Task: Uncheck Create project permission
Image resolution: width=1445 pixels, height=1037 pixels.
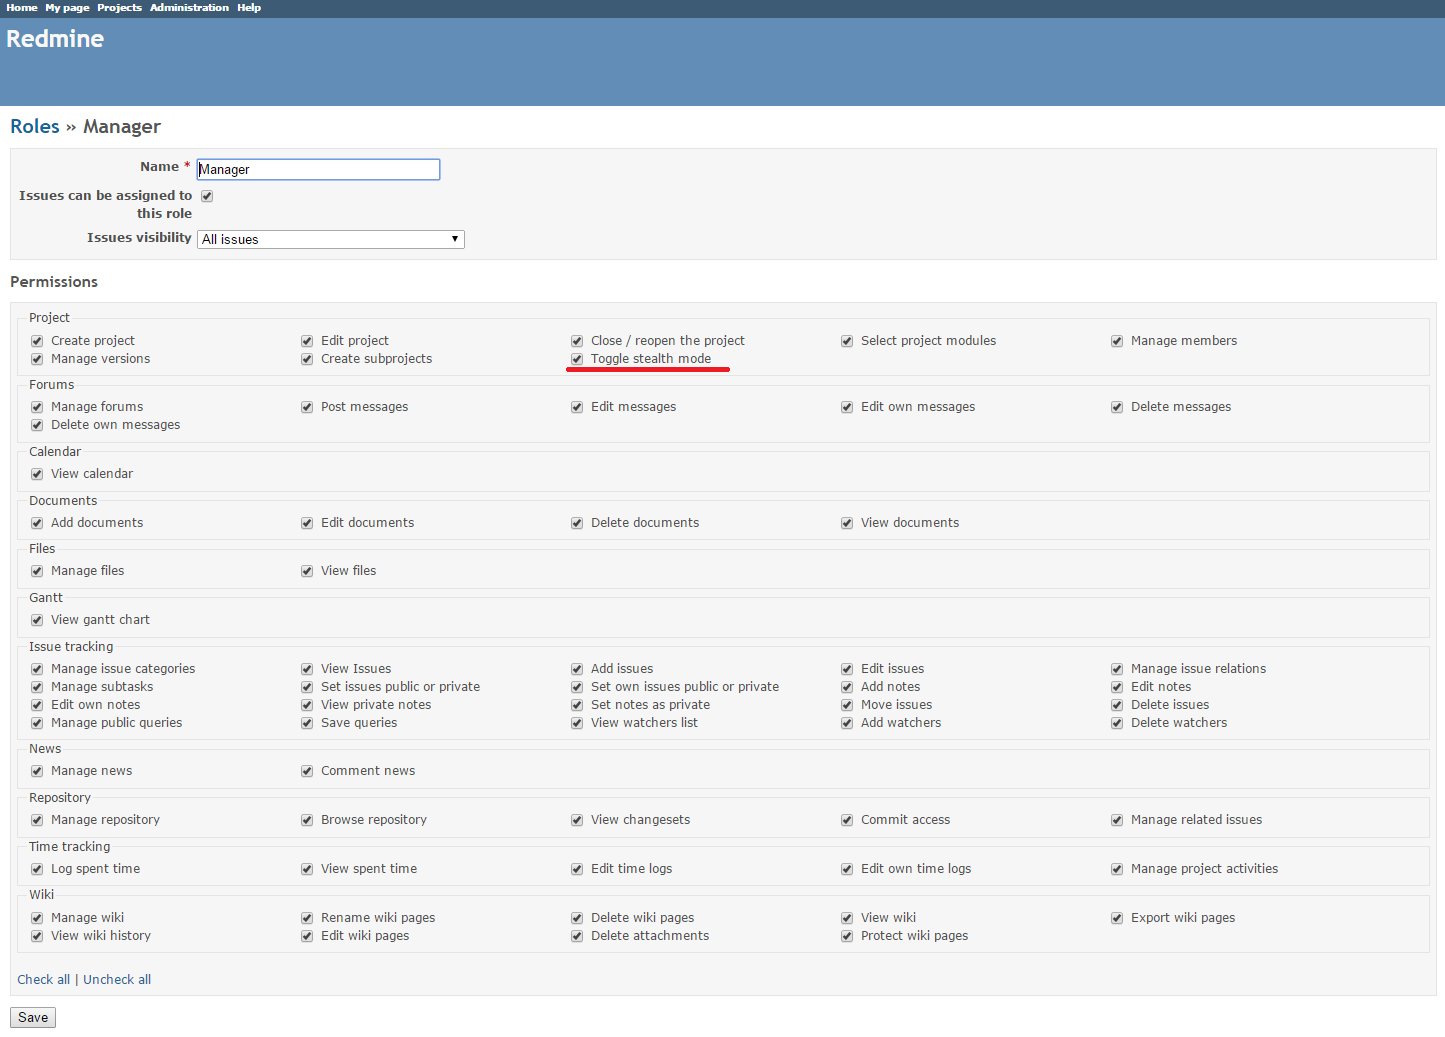Action: click(x=37, y=341)
